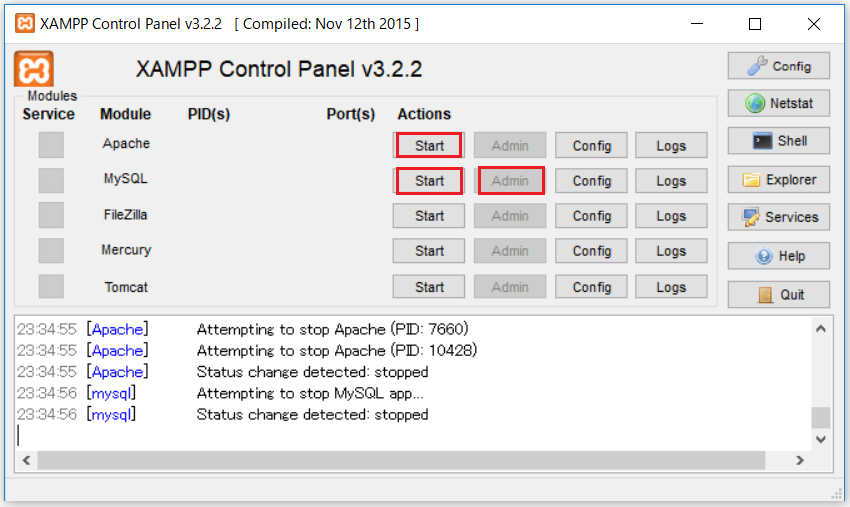Image resolution: width=850 pixels, height=507 pixels.
Task: Click log scrollbar up arrow
Action: [x=821, y=329]
